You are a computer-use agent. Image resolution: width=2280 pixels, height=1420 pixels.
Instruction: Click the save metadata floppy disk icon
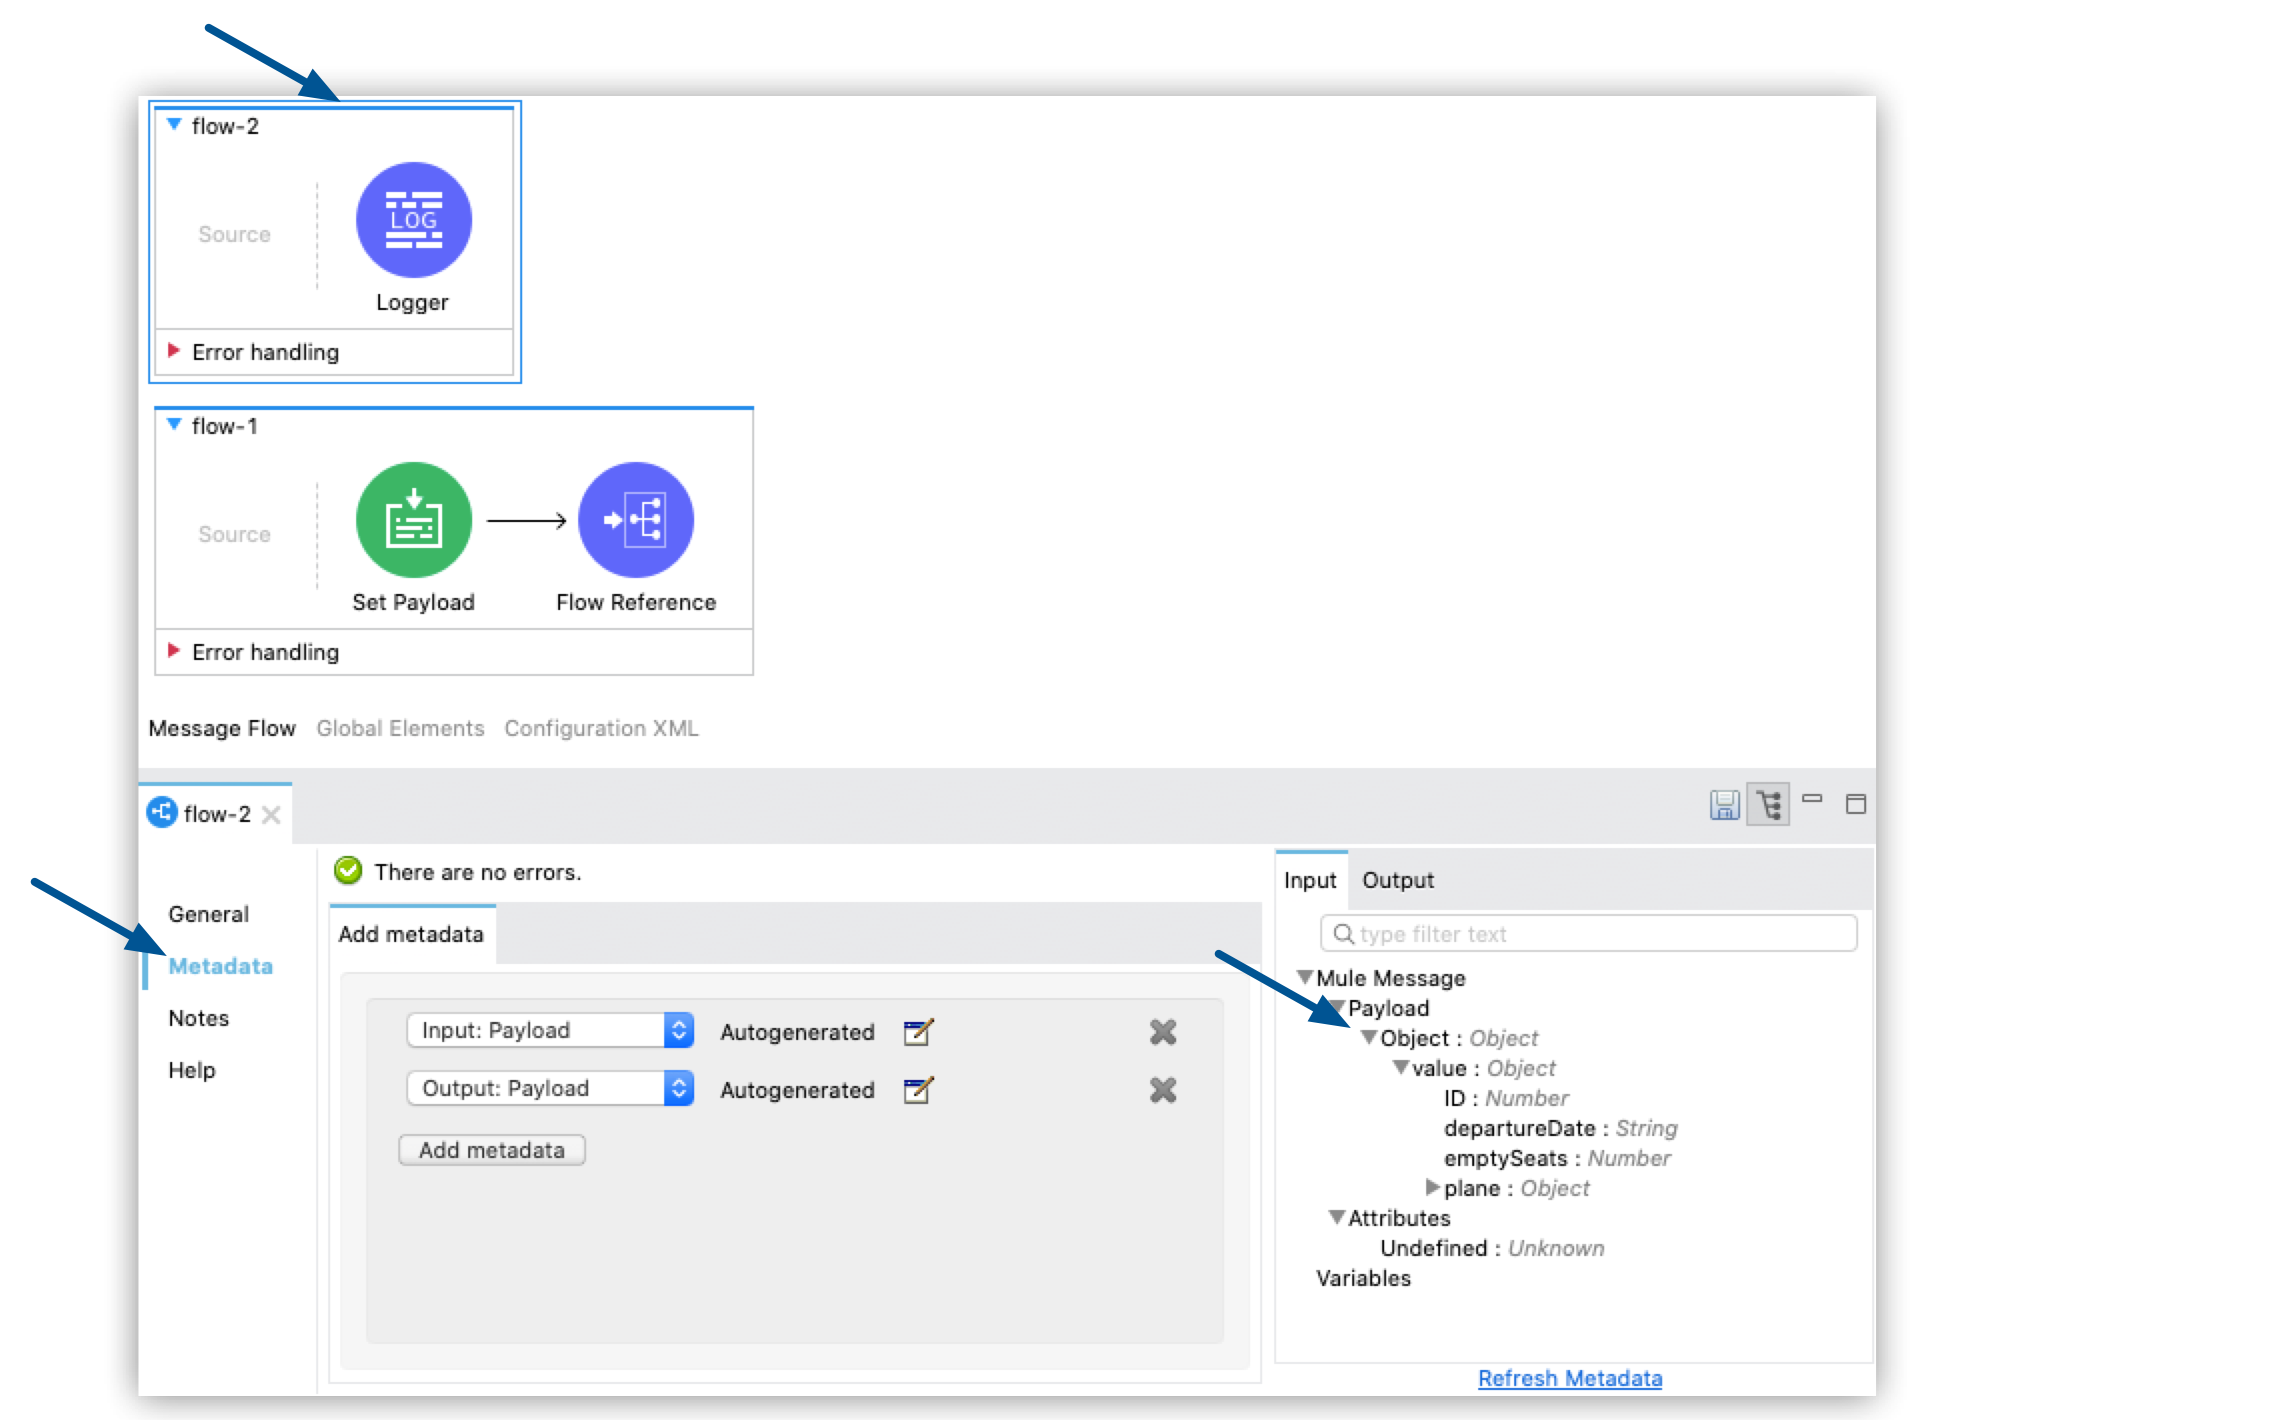pos(1724,804)
